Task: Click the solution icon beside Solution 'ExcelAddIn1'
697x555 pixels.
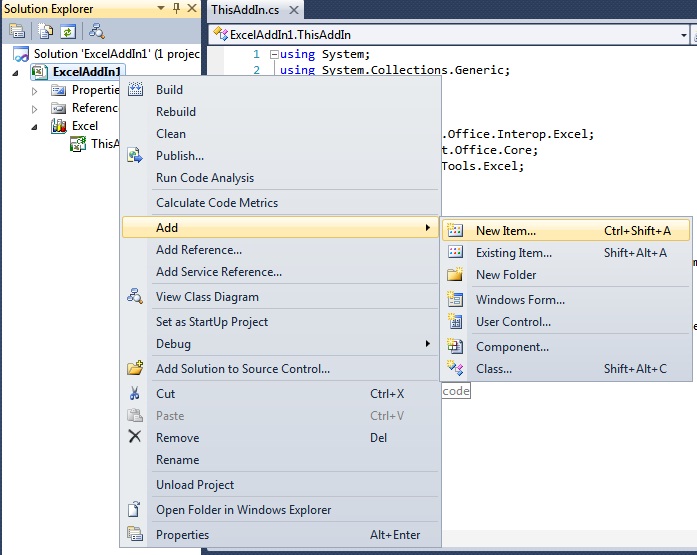Action: click(20, 54)
